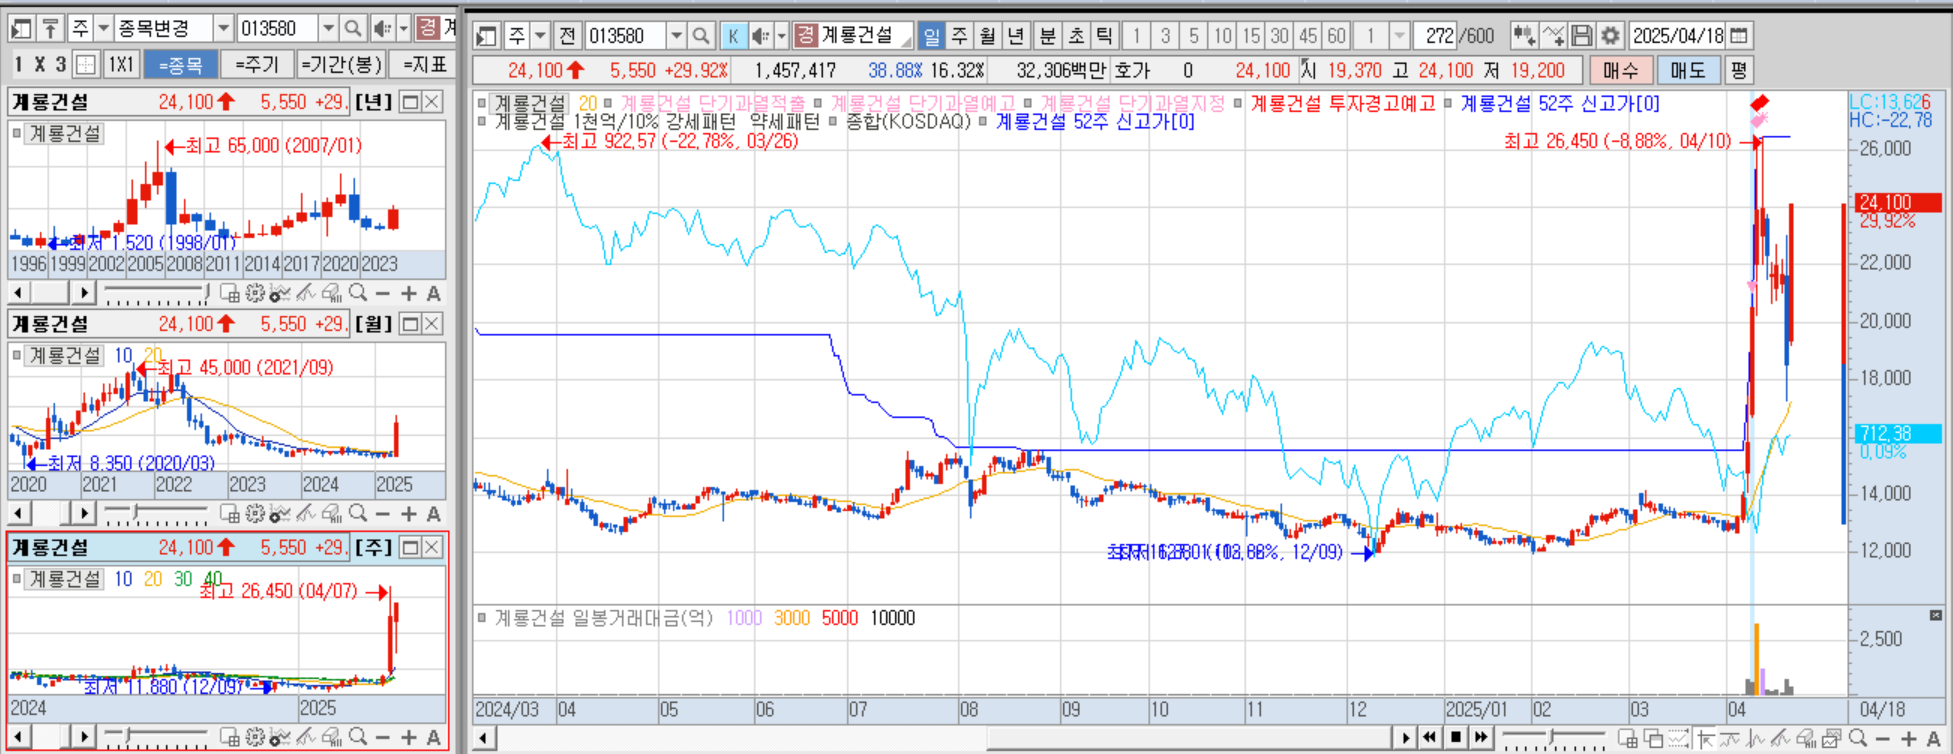Adjust the zoom slider below main chart
Viewport: 1953px width, 754px height.
tap(1552, 738)
